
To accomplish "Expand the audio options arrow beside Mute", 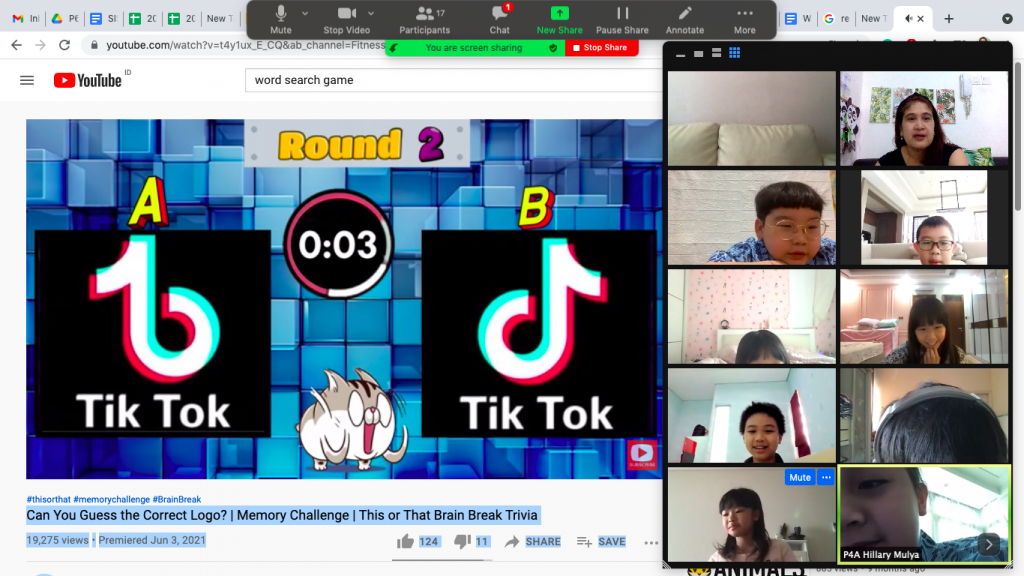I will (307, 14).
